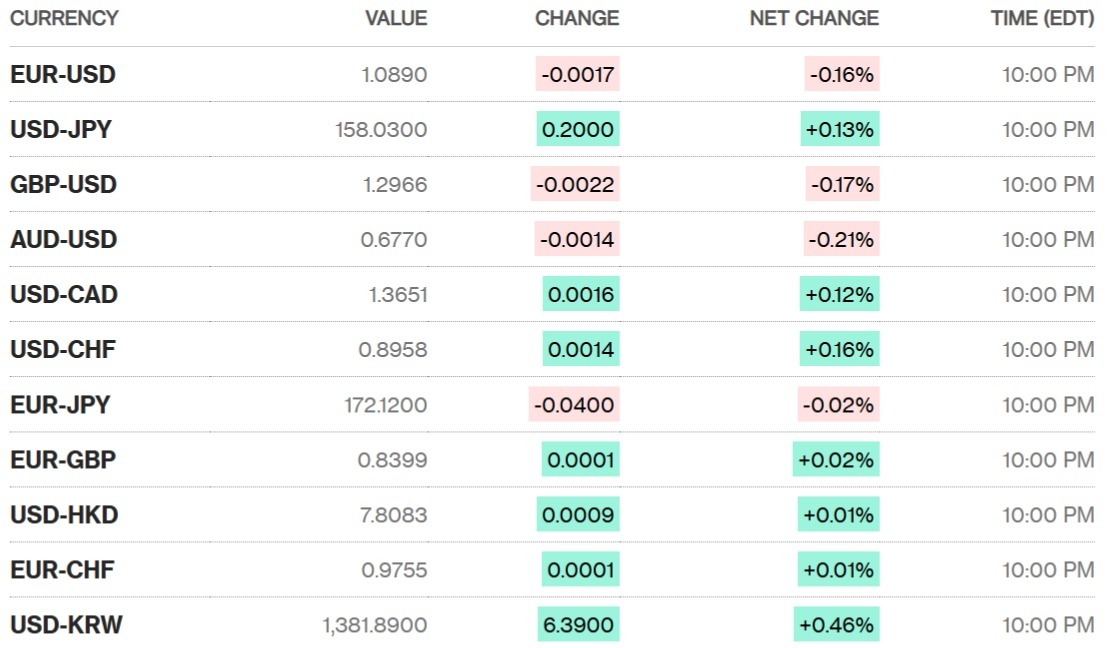This screenshot has width=1107, height=648.
Task: Open the USD-CAD quote page
Action: tap(64, 295)
